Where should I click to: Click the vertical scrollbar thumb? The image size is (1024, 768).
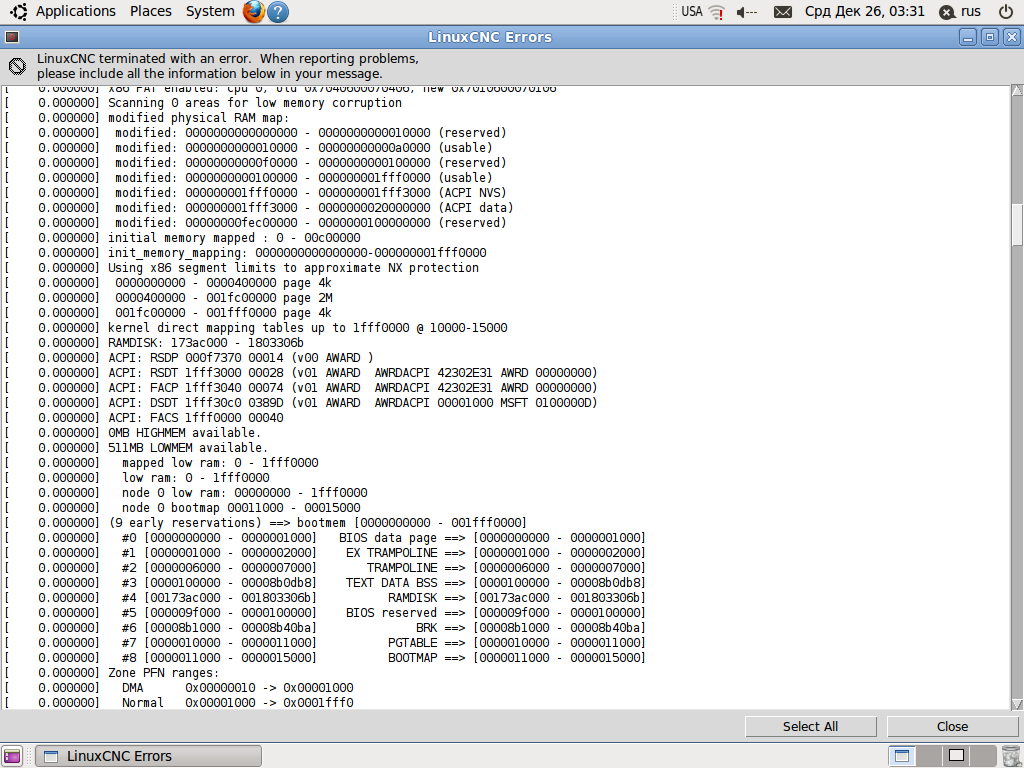pos(1017,224)
